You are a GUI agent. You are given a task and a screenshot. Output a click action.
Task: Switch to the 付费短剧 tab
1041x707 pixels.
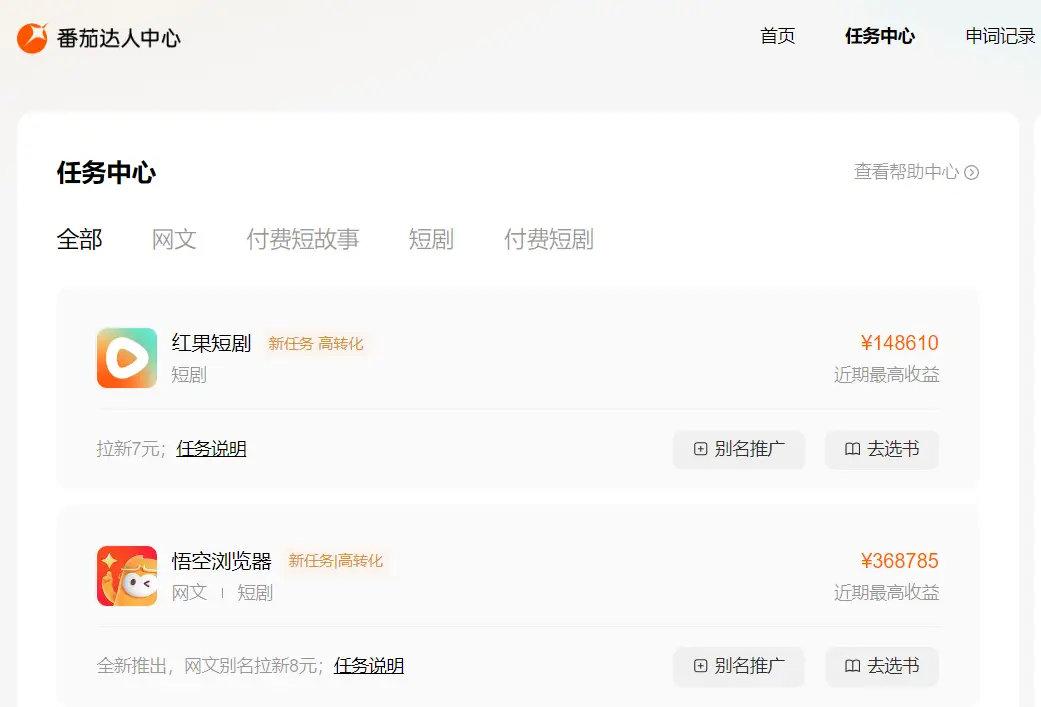548,239
